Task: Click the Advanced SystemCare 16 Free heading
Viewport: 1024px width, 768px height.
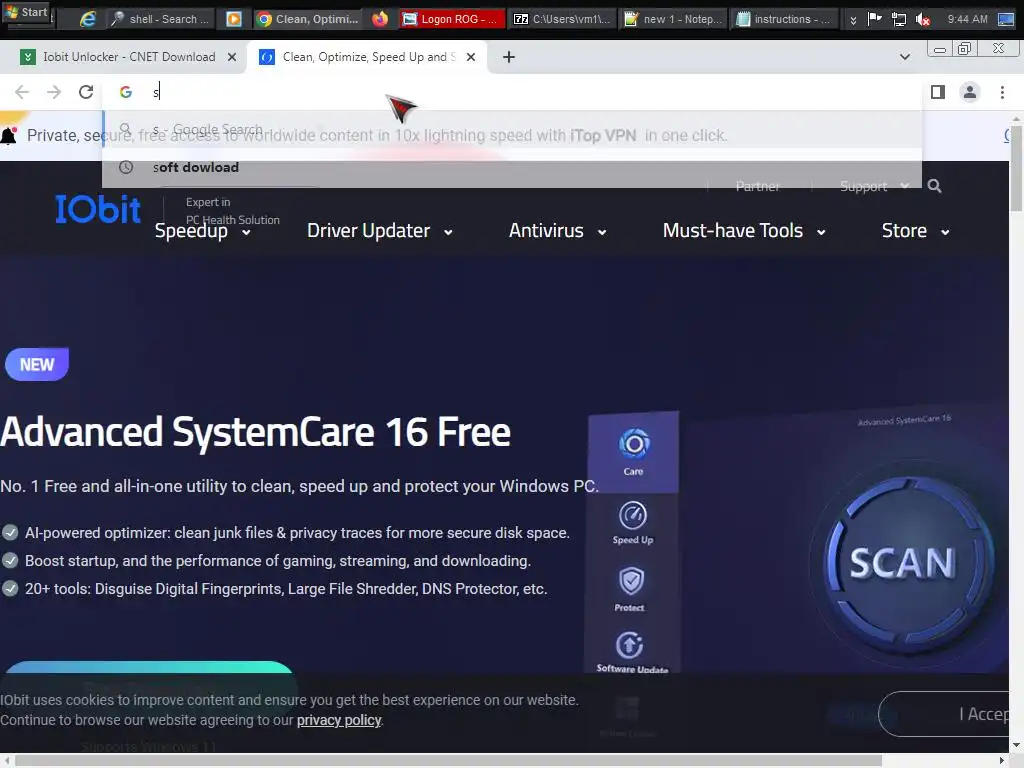Action: tap(255, 432)
